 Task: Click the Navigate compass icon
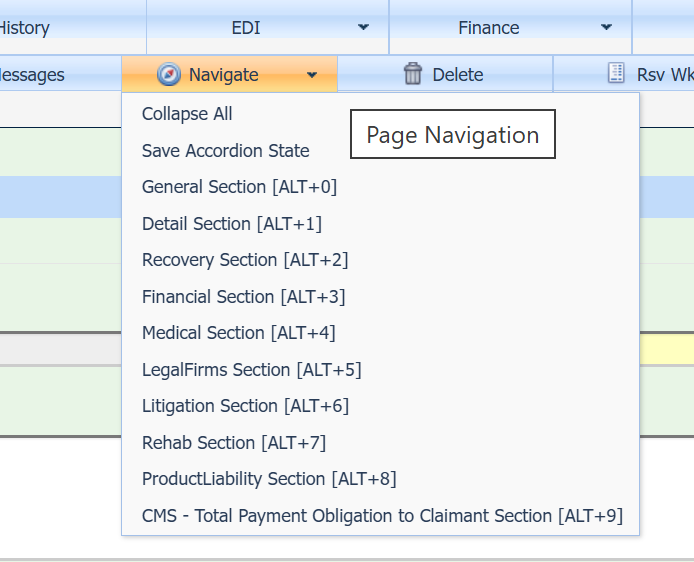click(169, 74)
